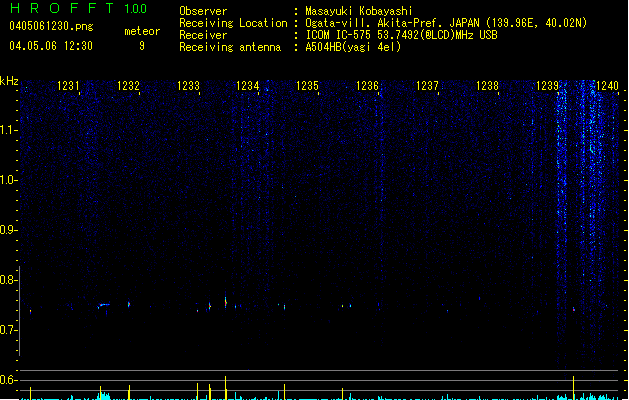Click the meteor count value 9
This screenshot has width=629, height=400.
point(142,46)
